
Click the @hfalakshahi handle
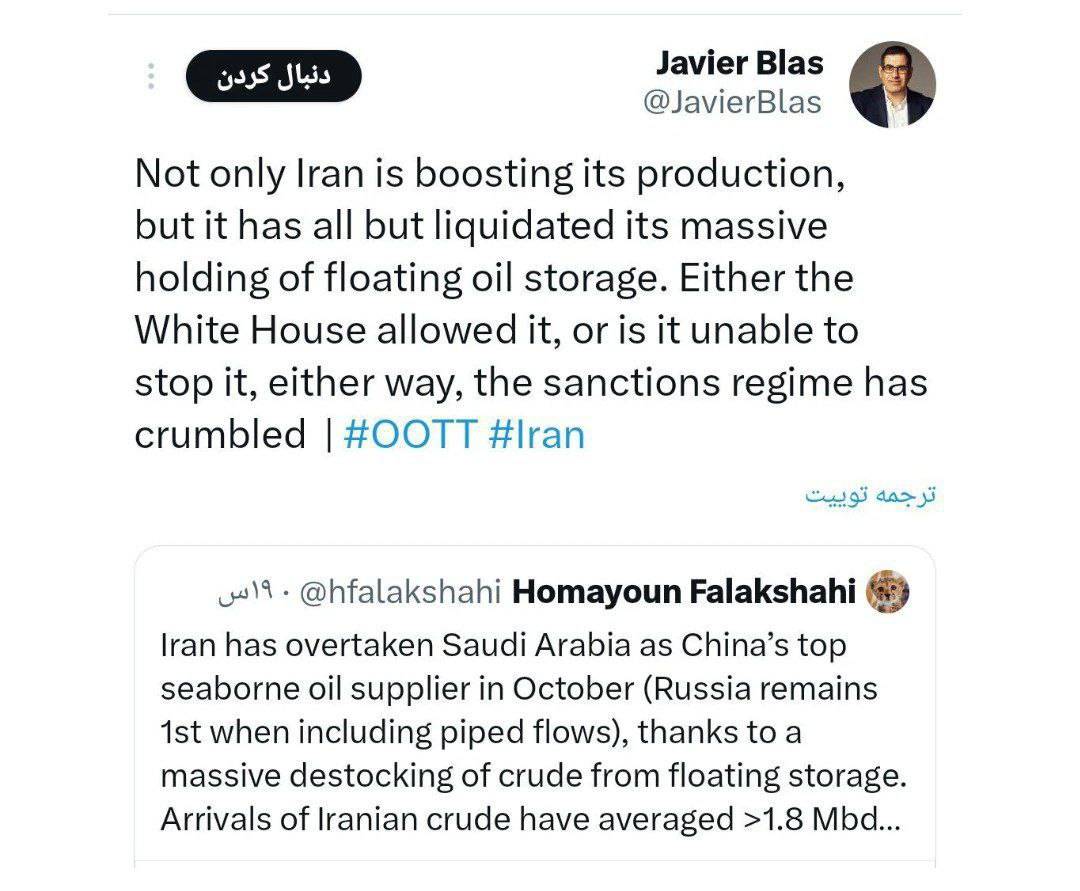tap(400, 592)
